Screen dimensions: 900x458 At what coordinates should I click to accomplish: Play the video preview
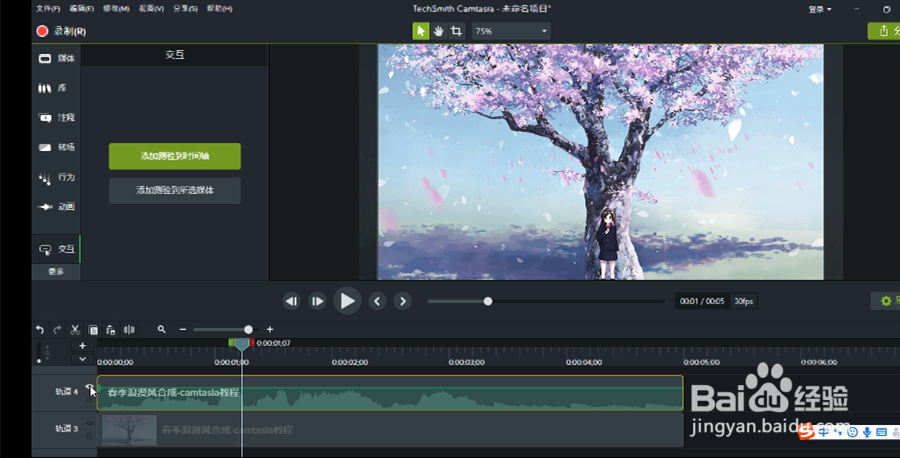pos(347,301)
